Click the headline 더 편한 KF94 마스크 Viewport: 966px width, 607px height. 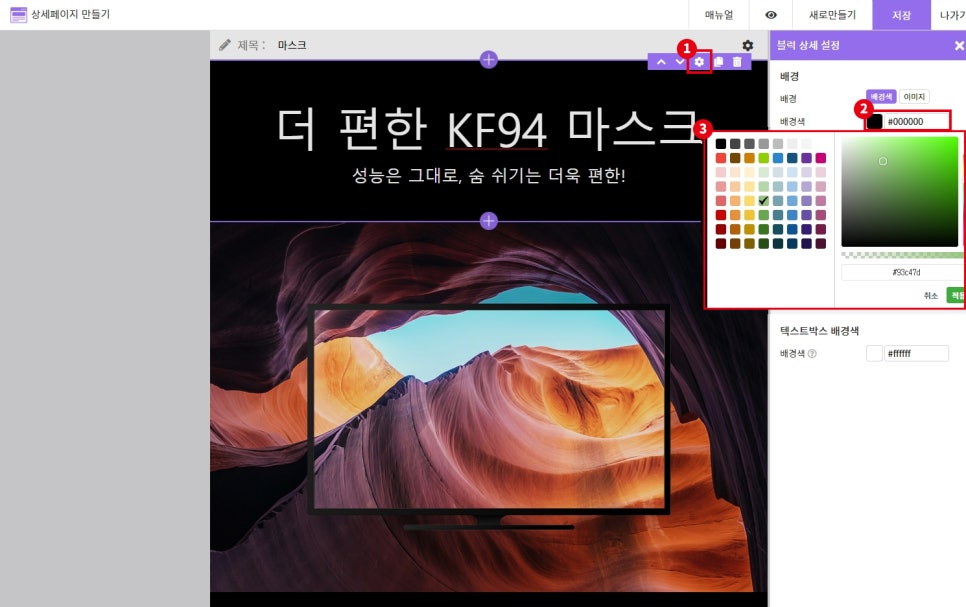click(x=487, y=129)
